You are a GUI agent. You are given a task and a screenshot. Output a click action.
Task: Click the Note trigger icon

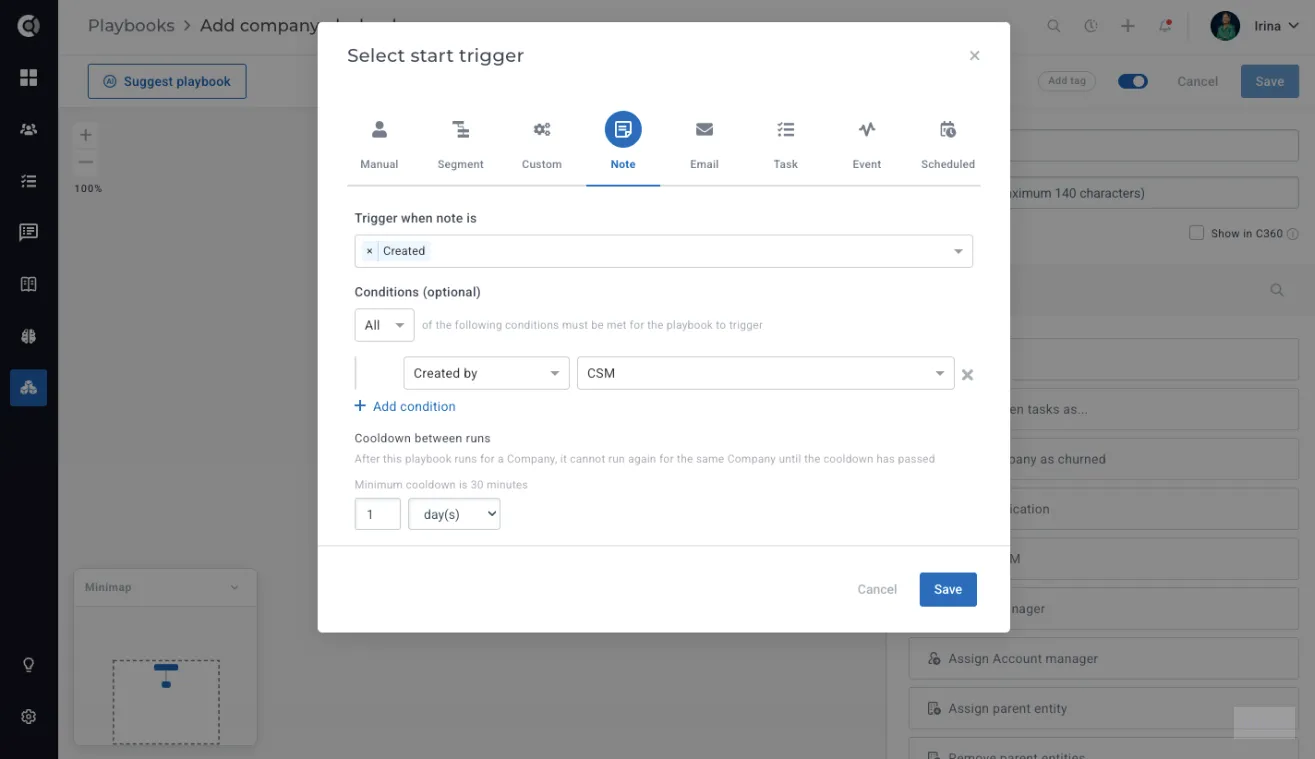pos(623,129)
